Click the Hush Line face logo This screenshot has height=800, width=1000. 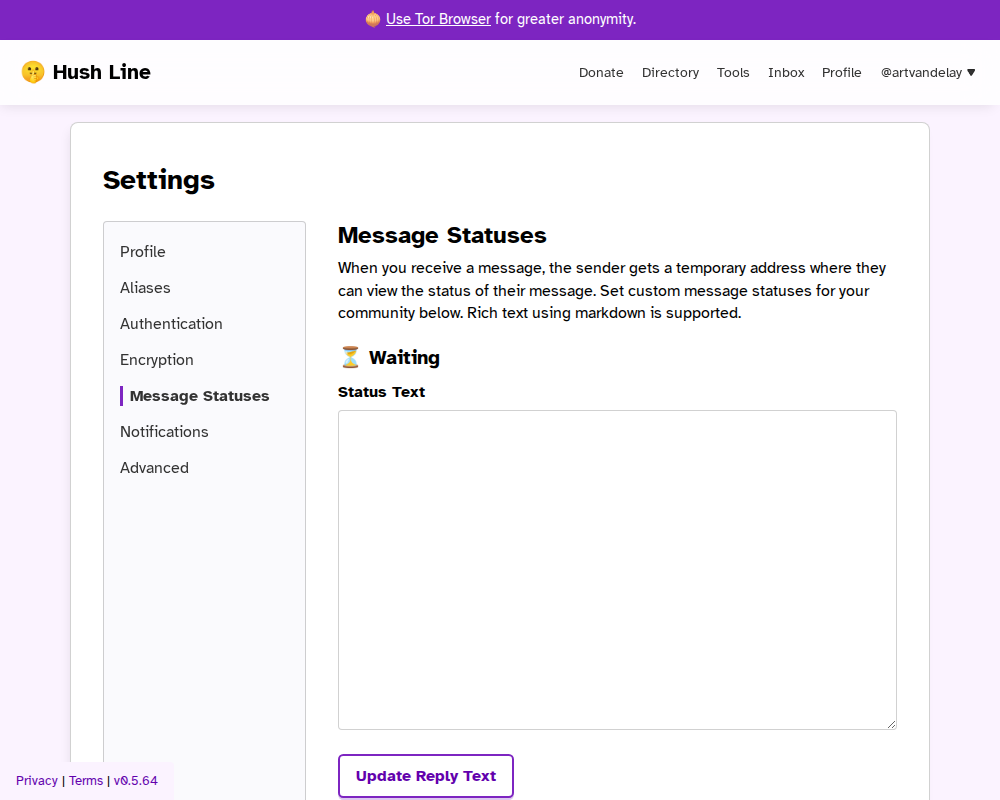click(34, 71)
